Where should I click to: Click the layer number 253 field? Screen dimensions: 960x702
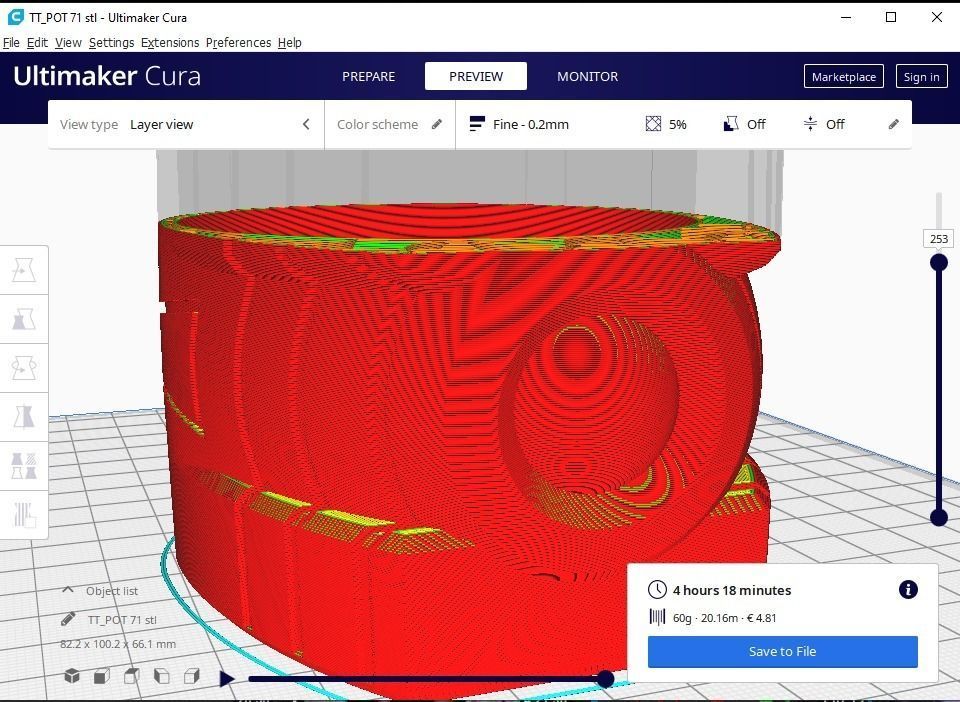[939, 239]
